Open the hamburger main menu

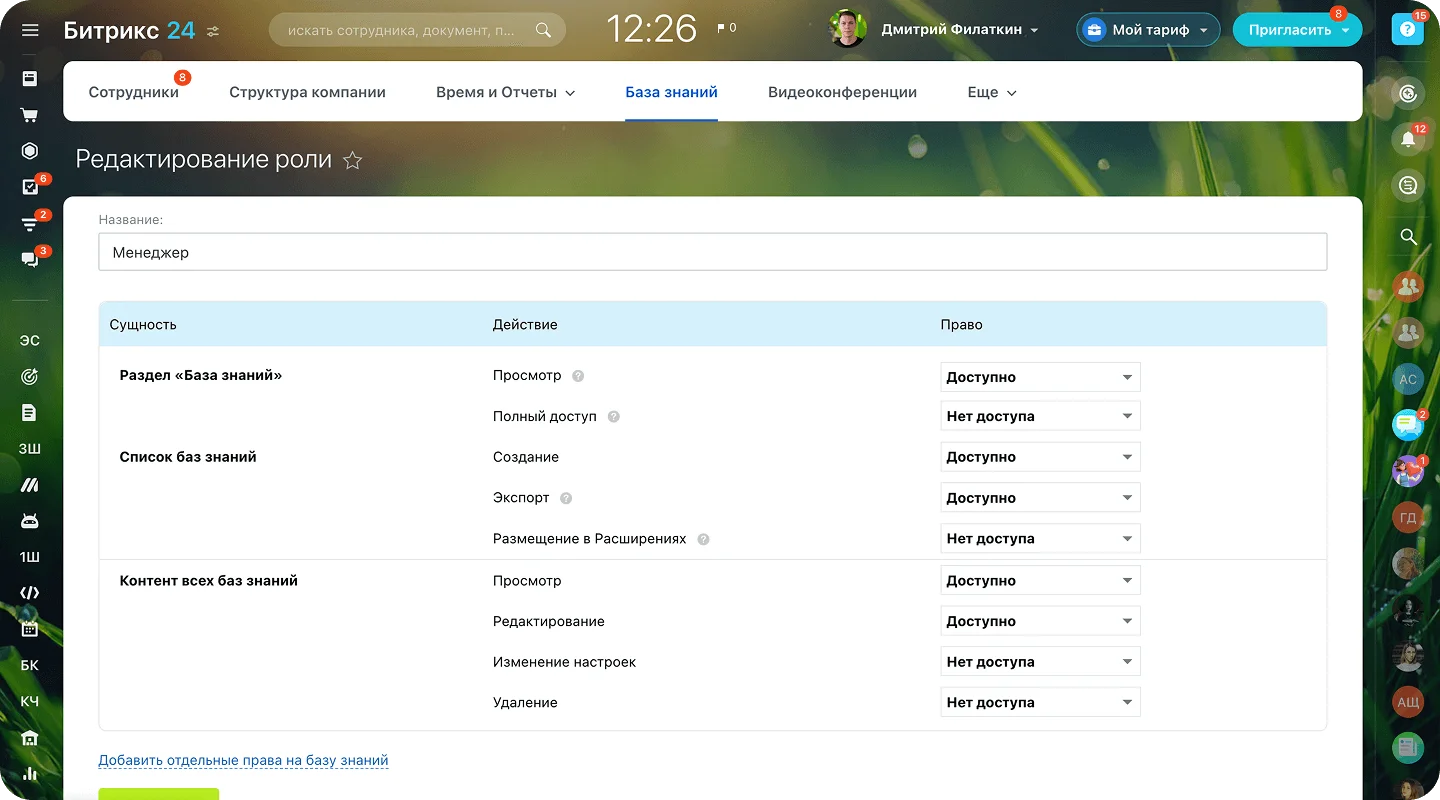pyautogui.click(x=30, y=30)
